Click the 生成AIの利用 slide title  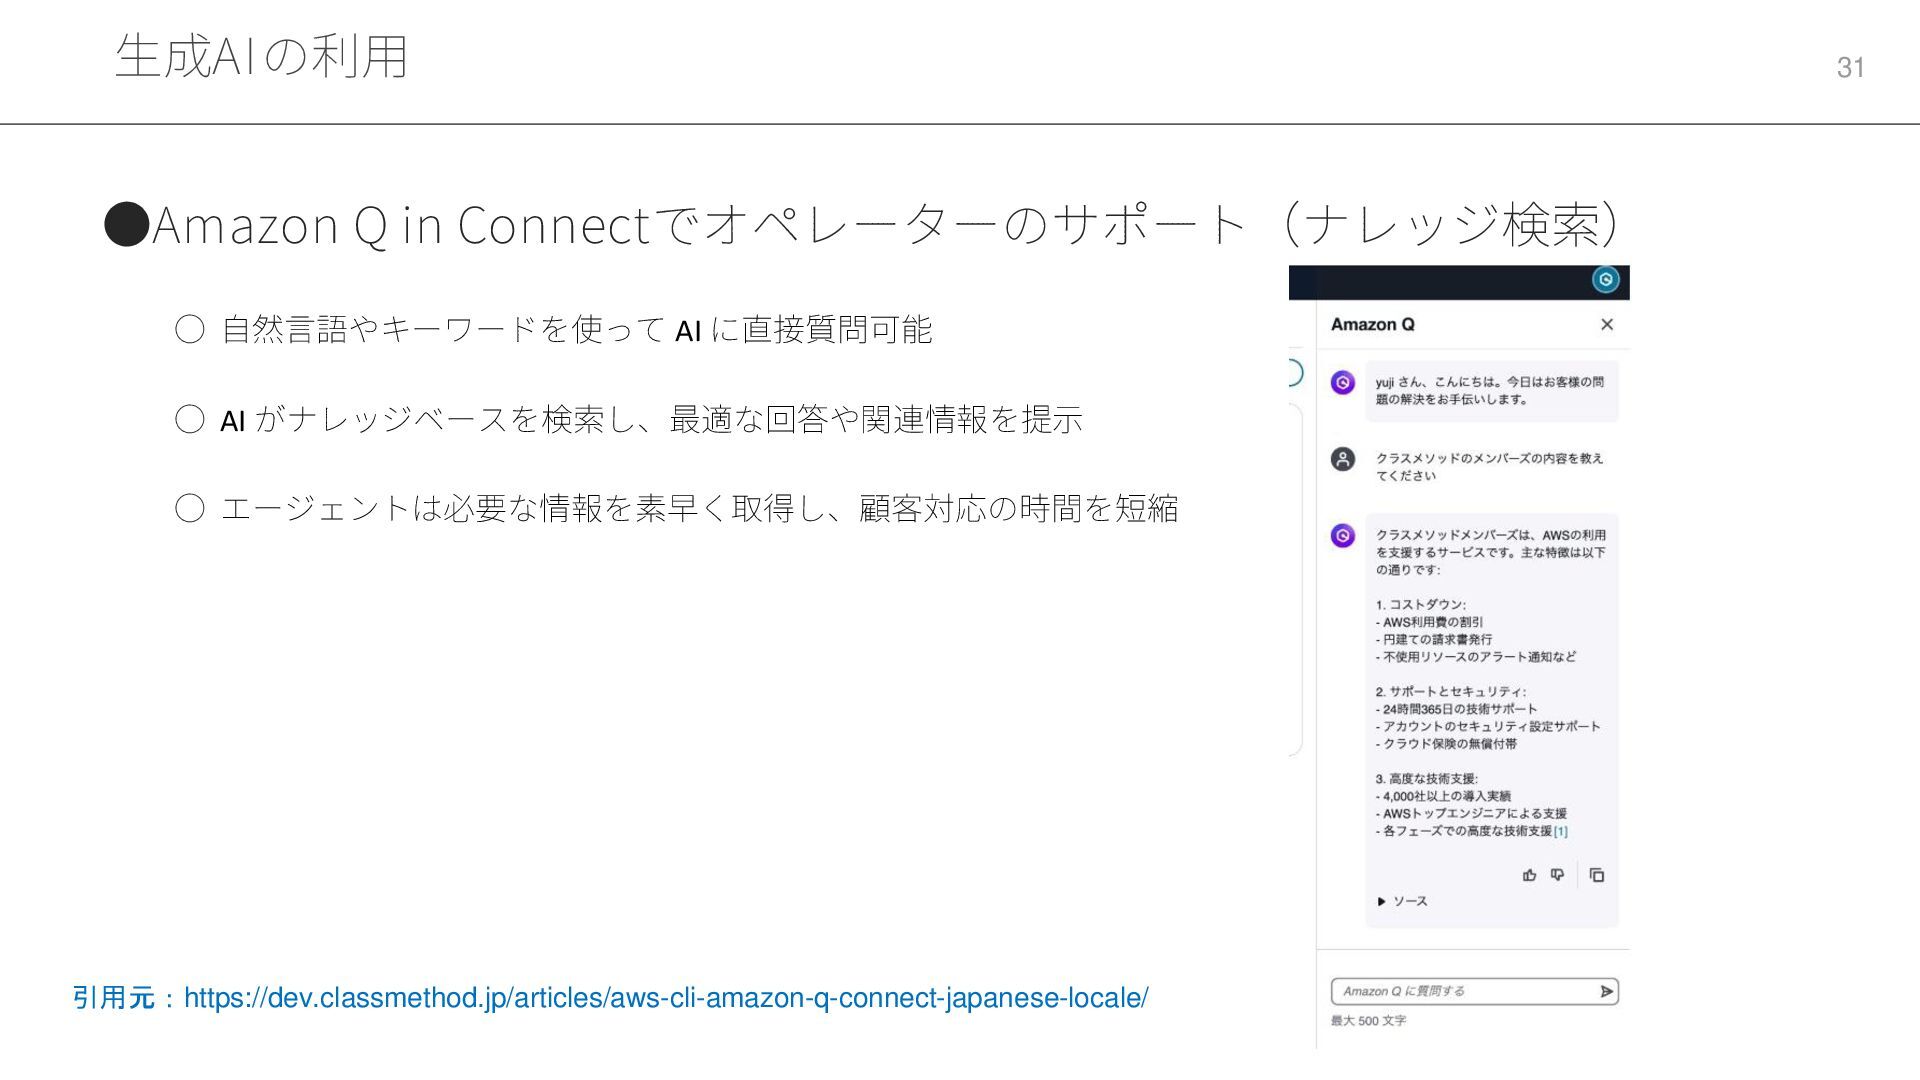[262, 55]
